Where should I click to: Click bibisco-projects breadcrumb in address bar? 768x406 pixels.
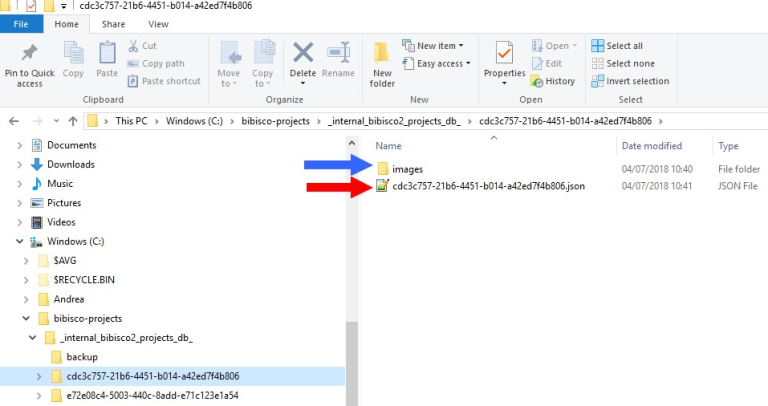click(275, 121)
